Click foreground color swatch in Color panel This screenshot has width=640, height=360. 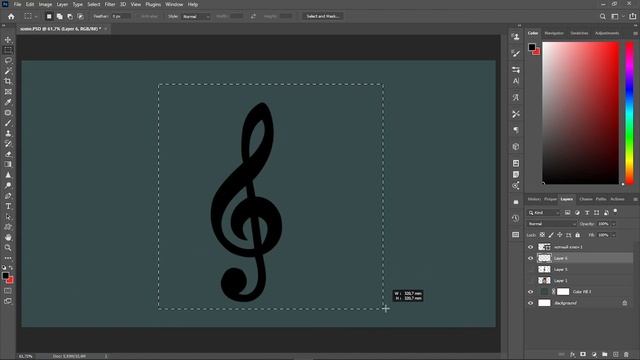(532, 47)
